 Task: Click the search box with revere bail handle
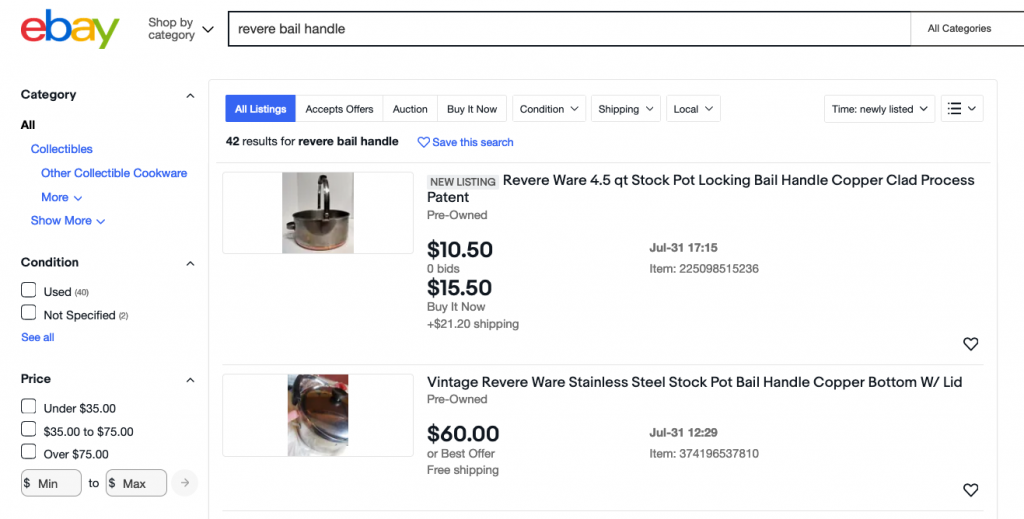569,29
